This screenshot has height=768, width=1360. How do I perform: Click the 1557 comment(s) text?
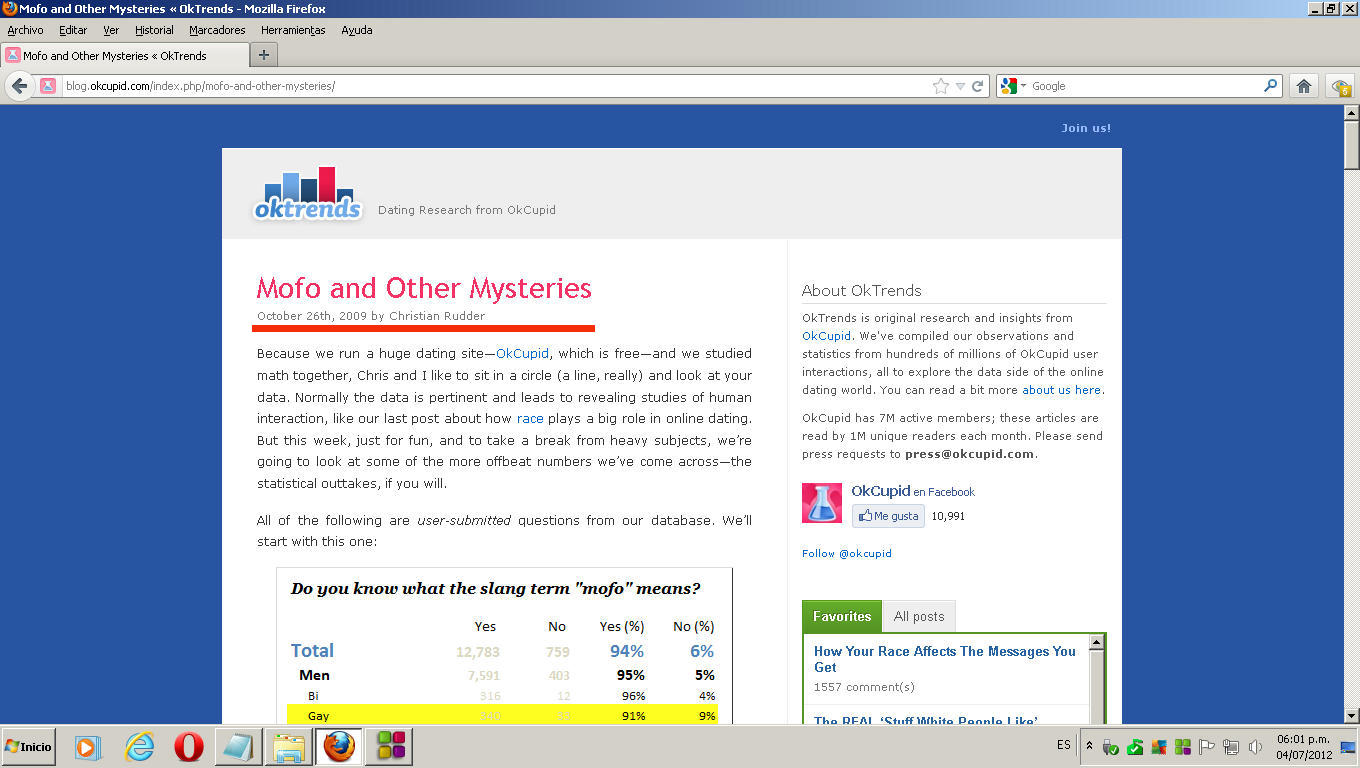864,687
